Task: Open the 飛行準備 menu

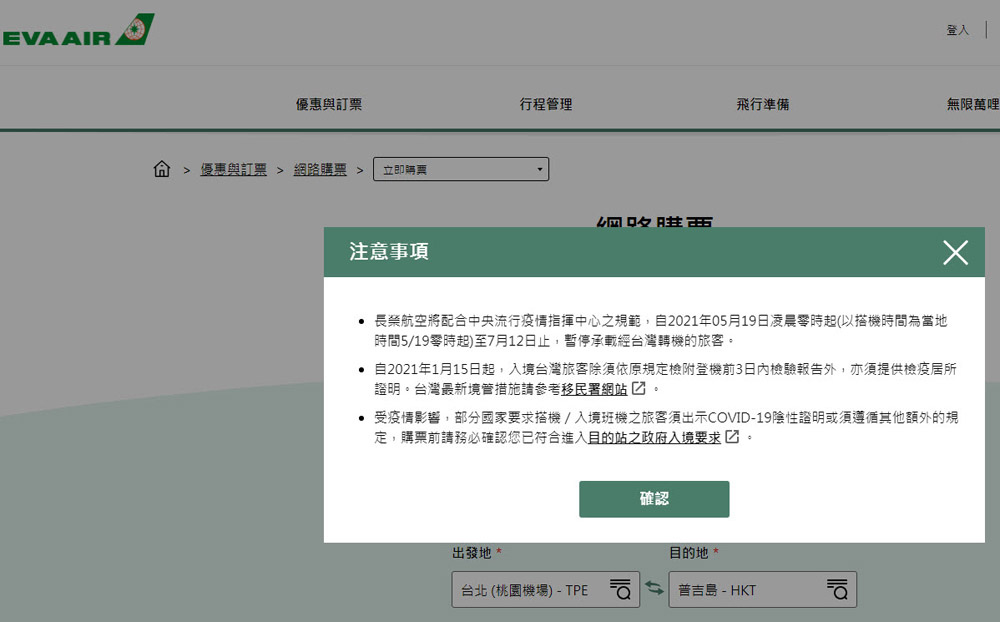Action: (763, 104)
